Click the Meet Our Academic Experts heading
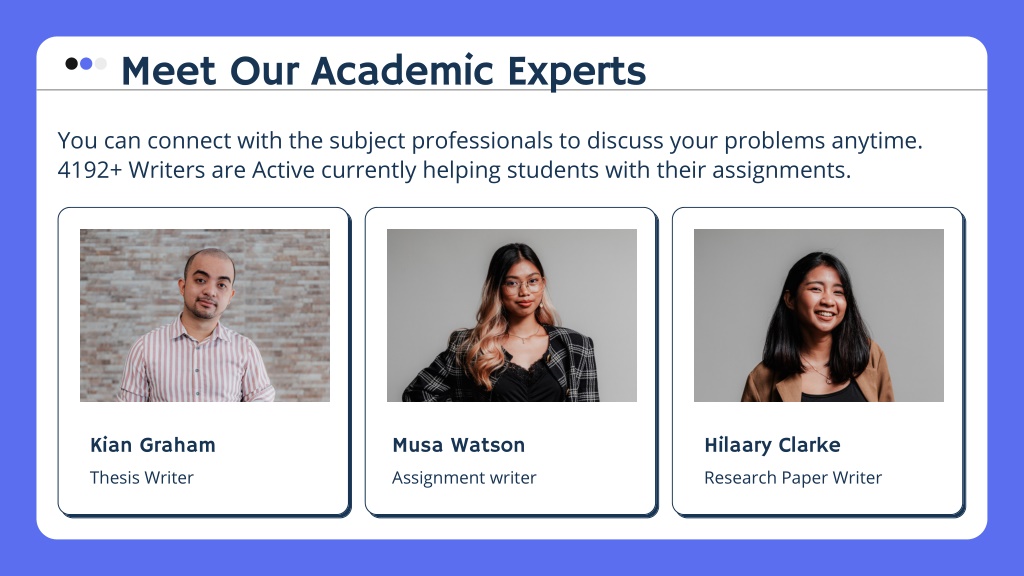Image resolution: width=1024 pixels, height=576 pixels. [x=383, y=71]
